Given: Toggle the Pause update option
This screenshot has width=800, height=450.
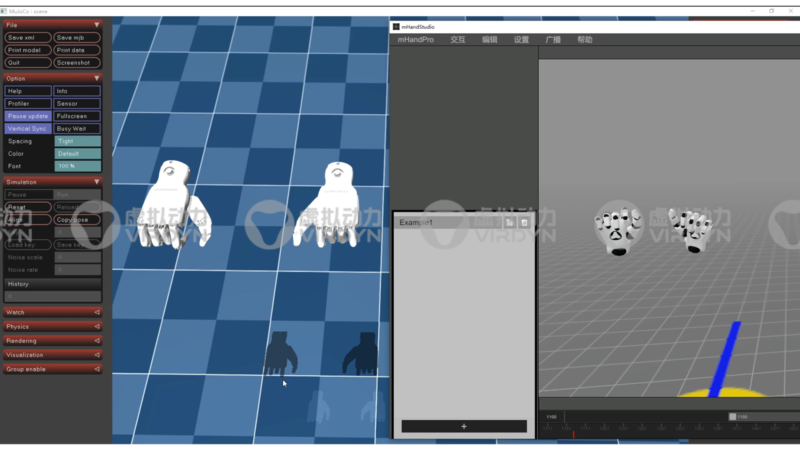Looking at the screenshot, I should pos(27,116).
